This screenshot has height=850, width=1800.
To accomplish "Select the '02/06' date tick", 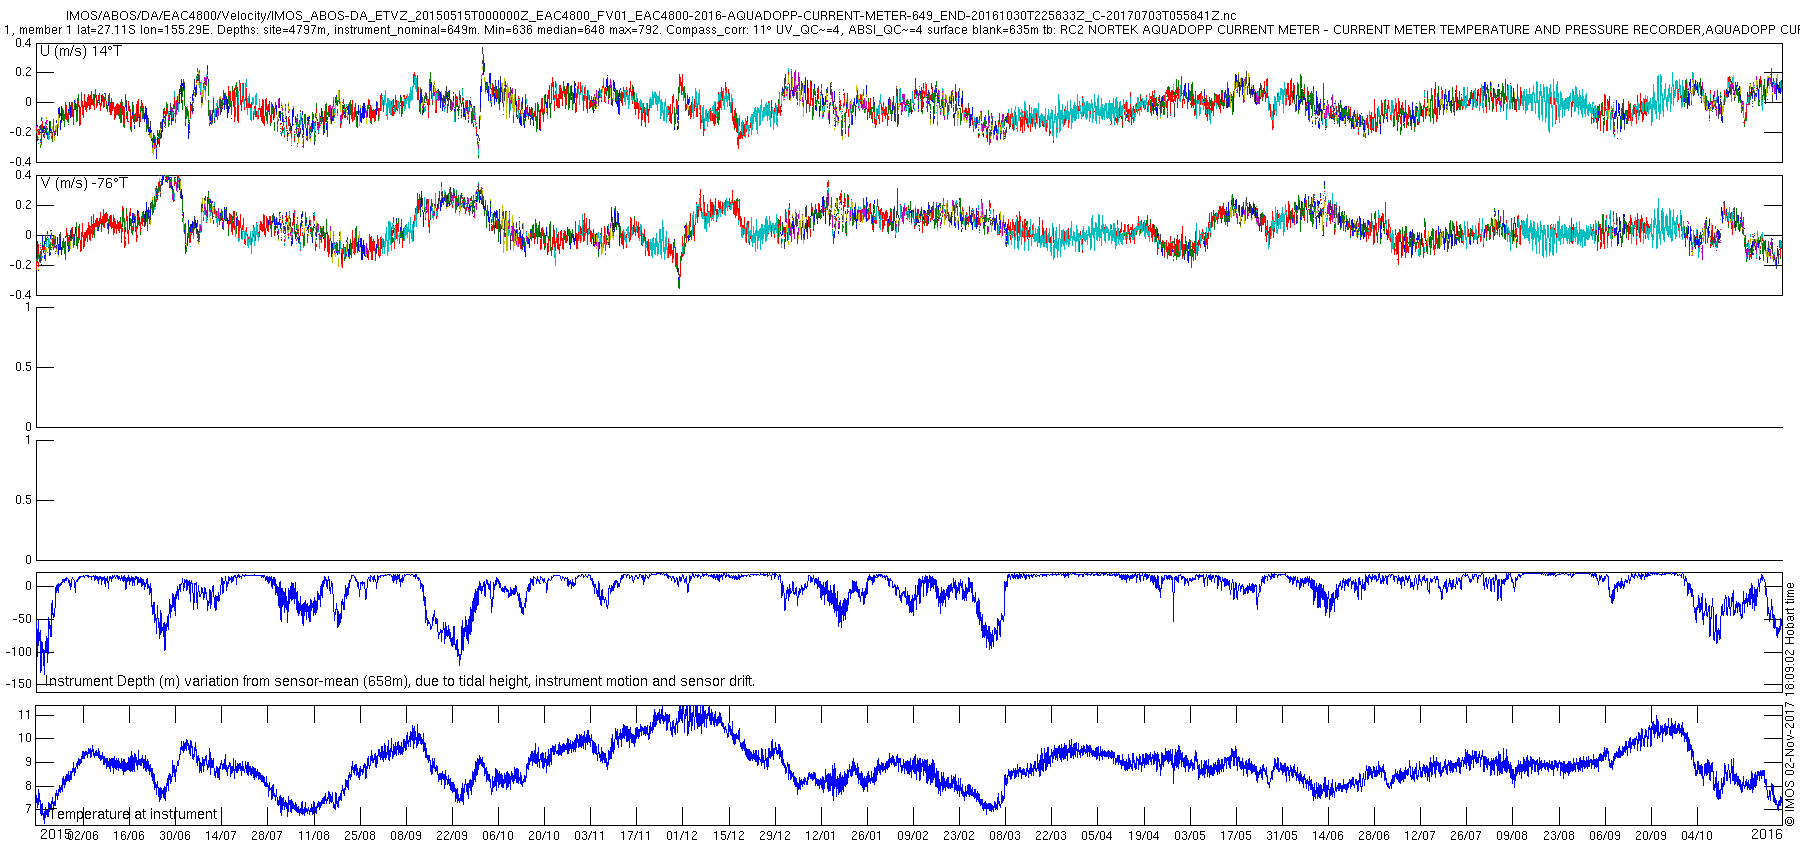I will click(83, 836).
